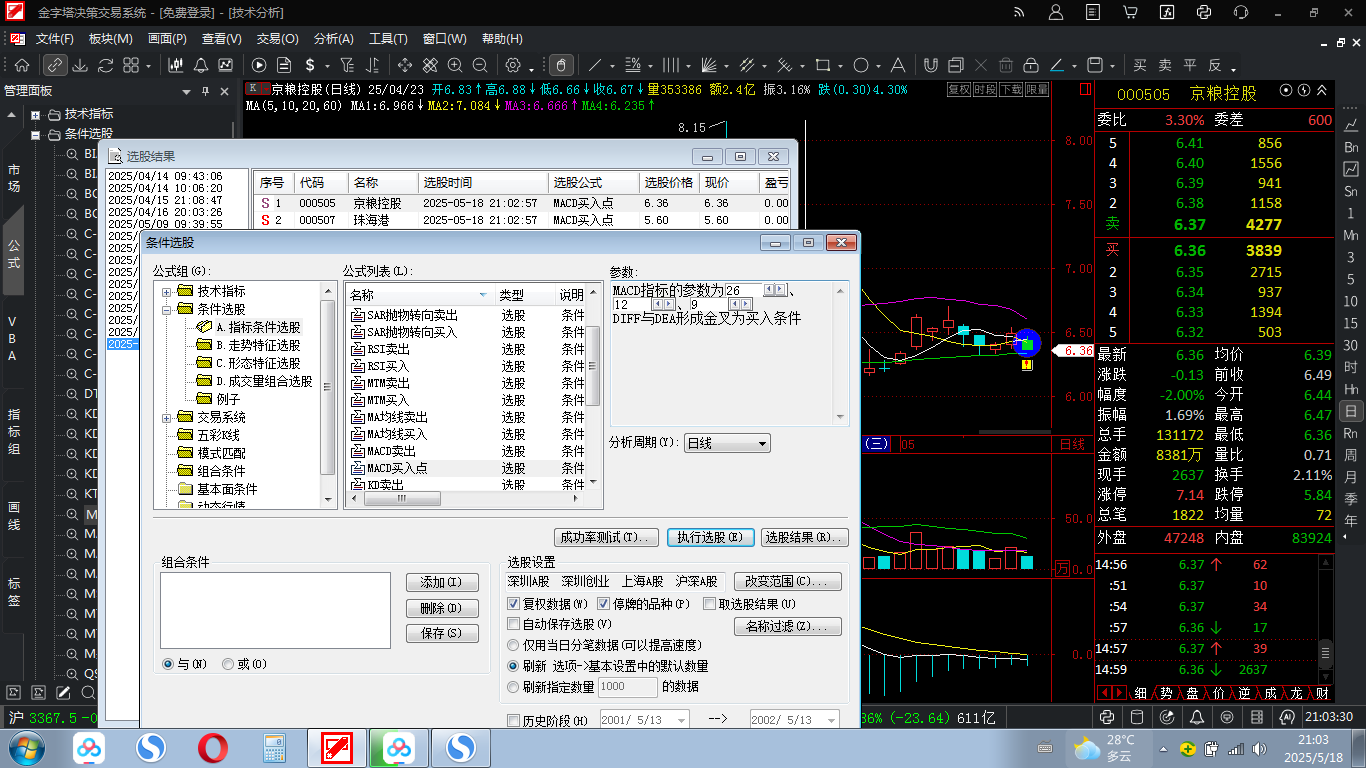Click the 改变范围(C) button
1366x768 pixels.
coord(788,581)
